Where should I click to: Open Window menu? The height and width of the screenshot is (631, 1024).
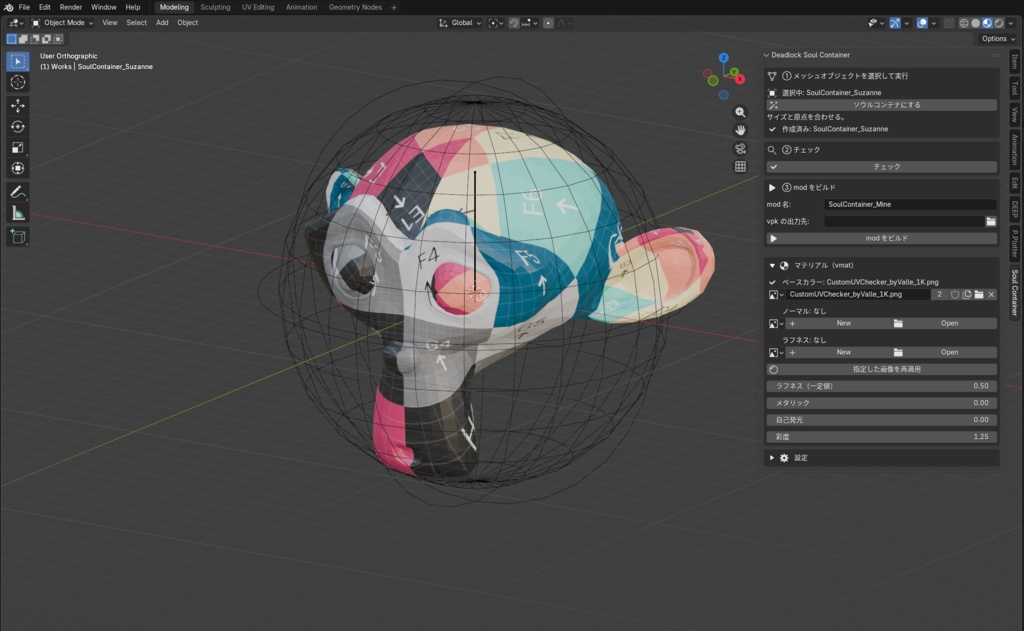103,7
